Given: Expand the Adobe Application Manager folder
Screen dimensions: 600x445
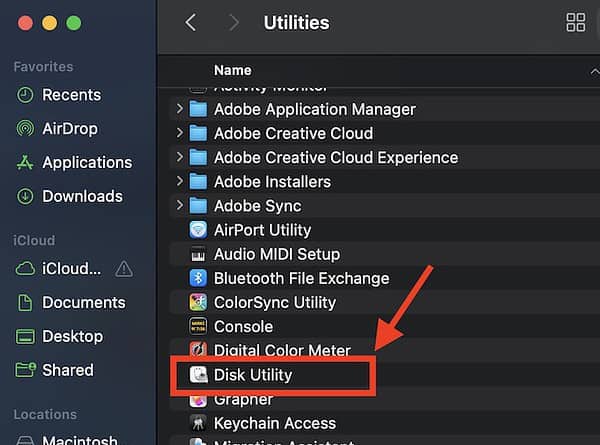Looking at the screenshot, I should point(180,109).
